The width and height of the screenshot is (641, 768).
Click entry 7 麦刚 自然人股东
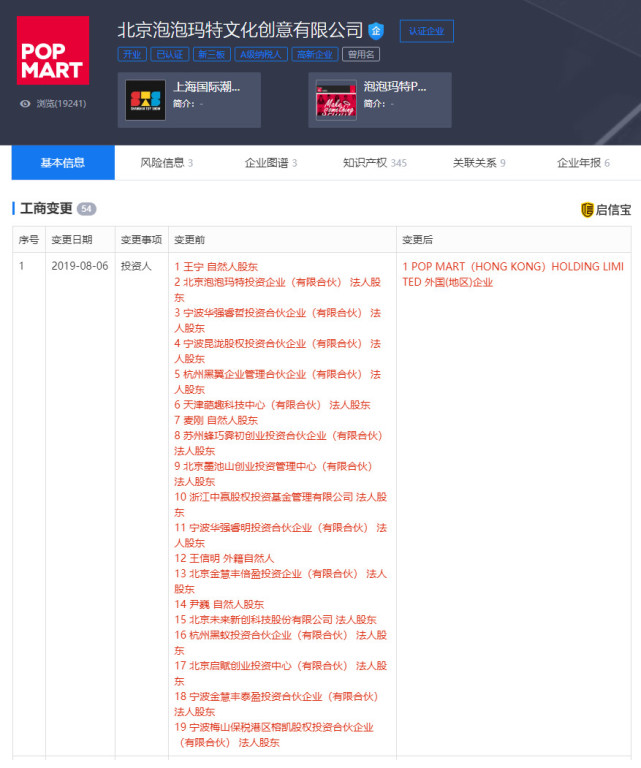(216, 420)
